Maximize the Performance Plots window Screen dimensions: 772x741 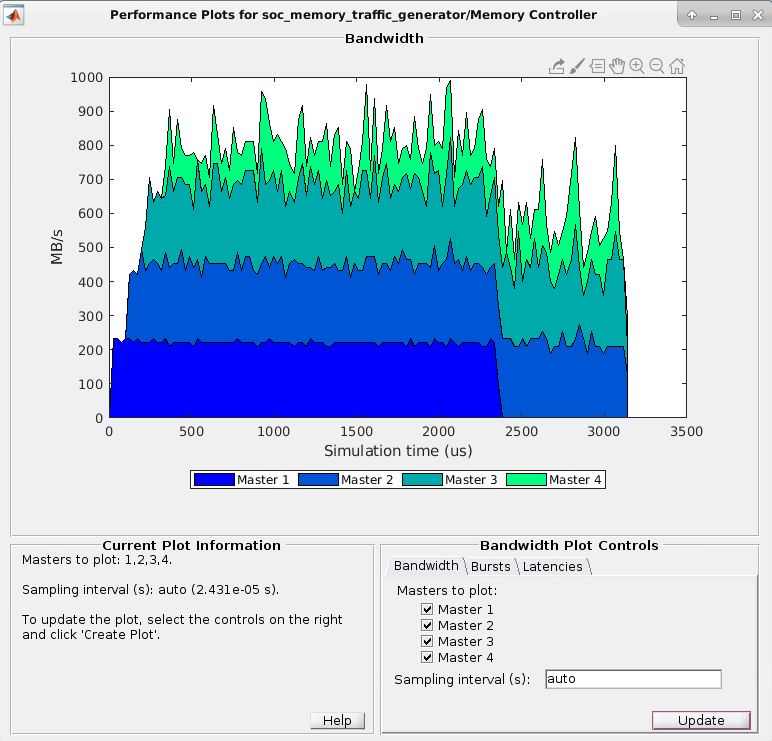(736, 15)
